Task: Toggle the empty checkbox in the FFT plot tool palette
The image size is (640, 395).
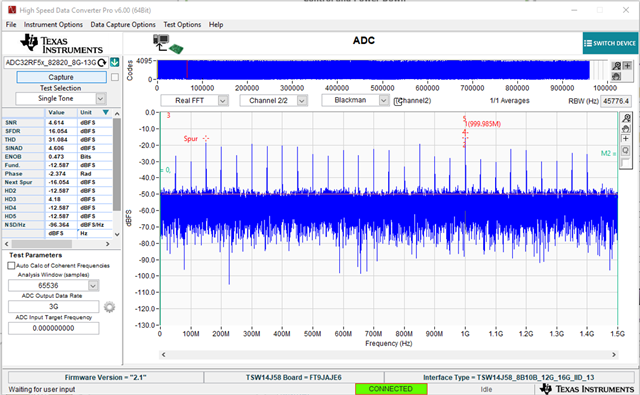Action: click(x=625, y=162)
